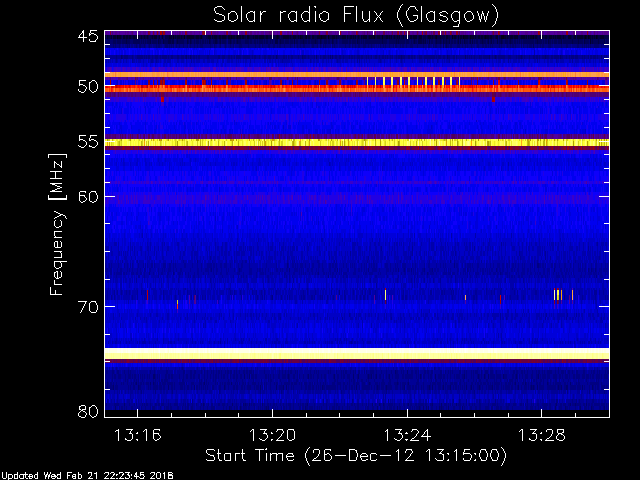Viewport: 640px width, 480px height.
Task: Click the 13:24 time tick label
Action: [407, 435]
